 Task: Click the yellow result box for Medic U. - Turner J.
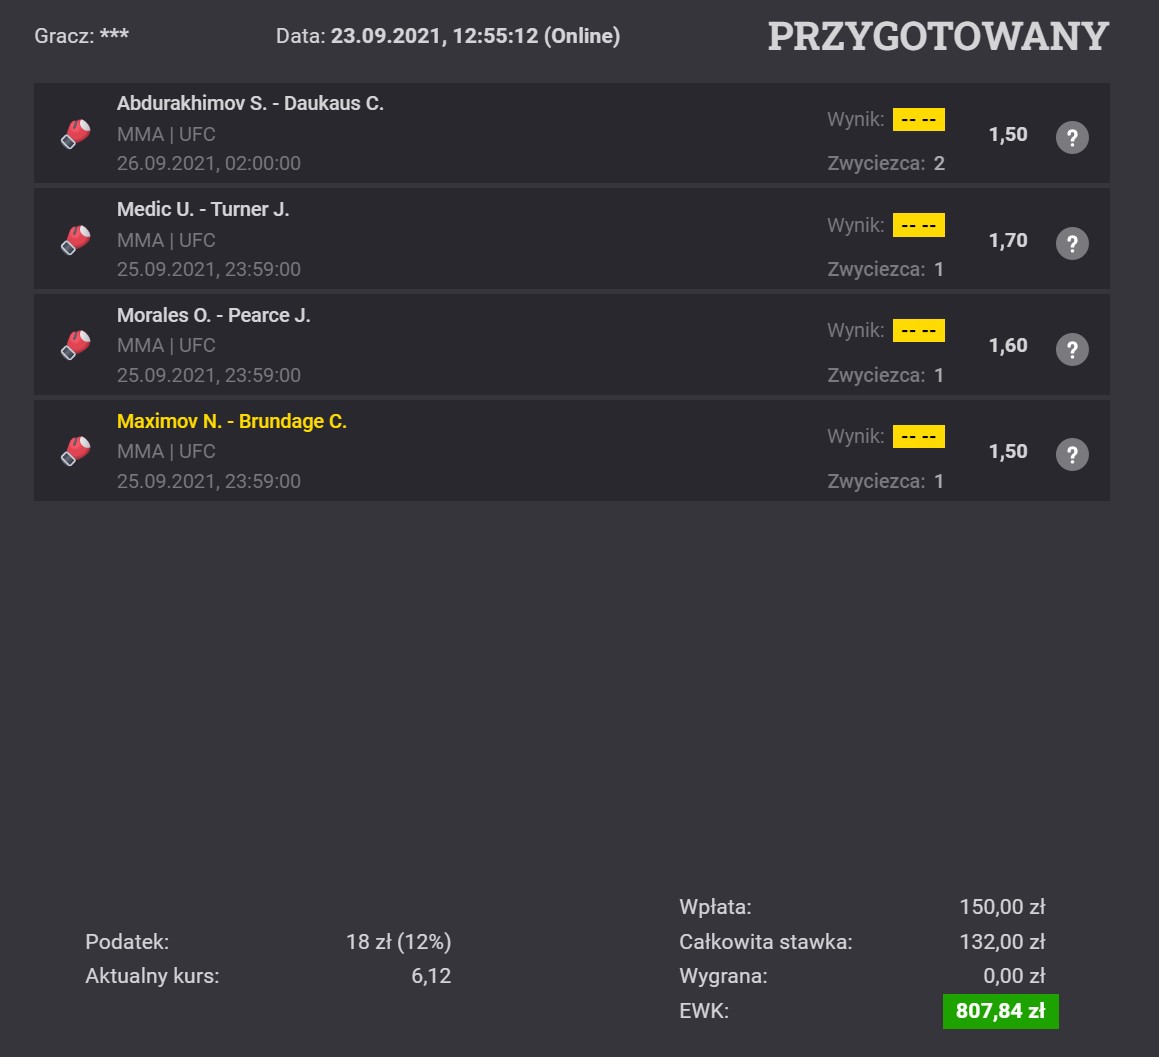(x=919, y=225)
